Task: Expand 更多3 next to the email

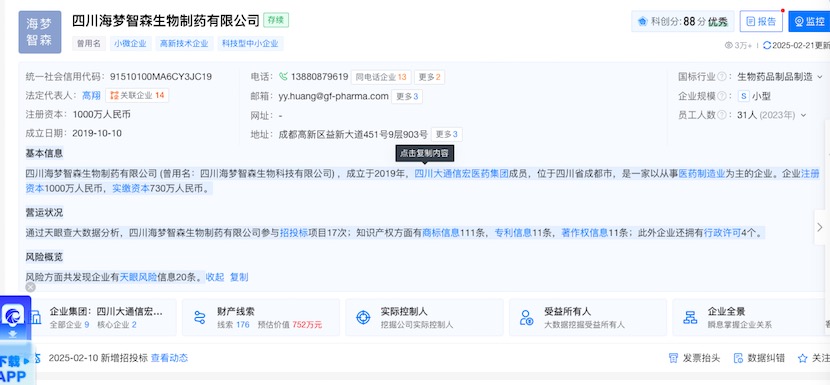Action: pyautogui.click(x=407, y=96)
